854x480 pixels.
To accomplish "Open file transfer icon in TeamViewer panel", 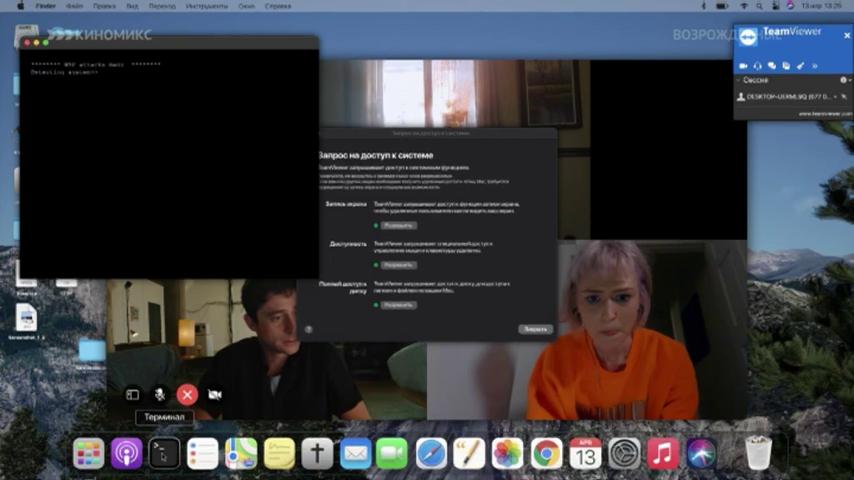I will (x=786, y=66).
